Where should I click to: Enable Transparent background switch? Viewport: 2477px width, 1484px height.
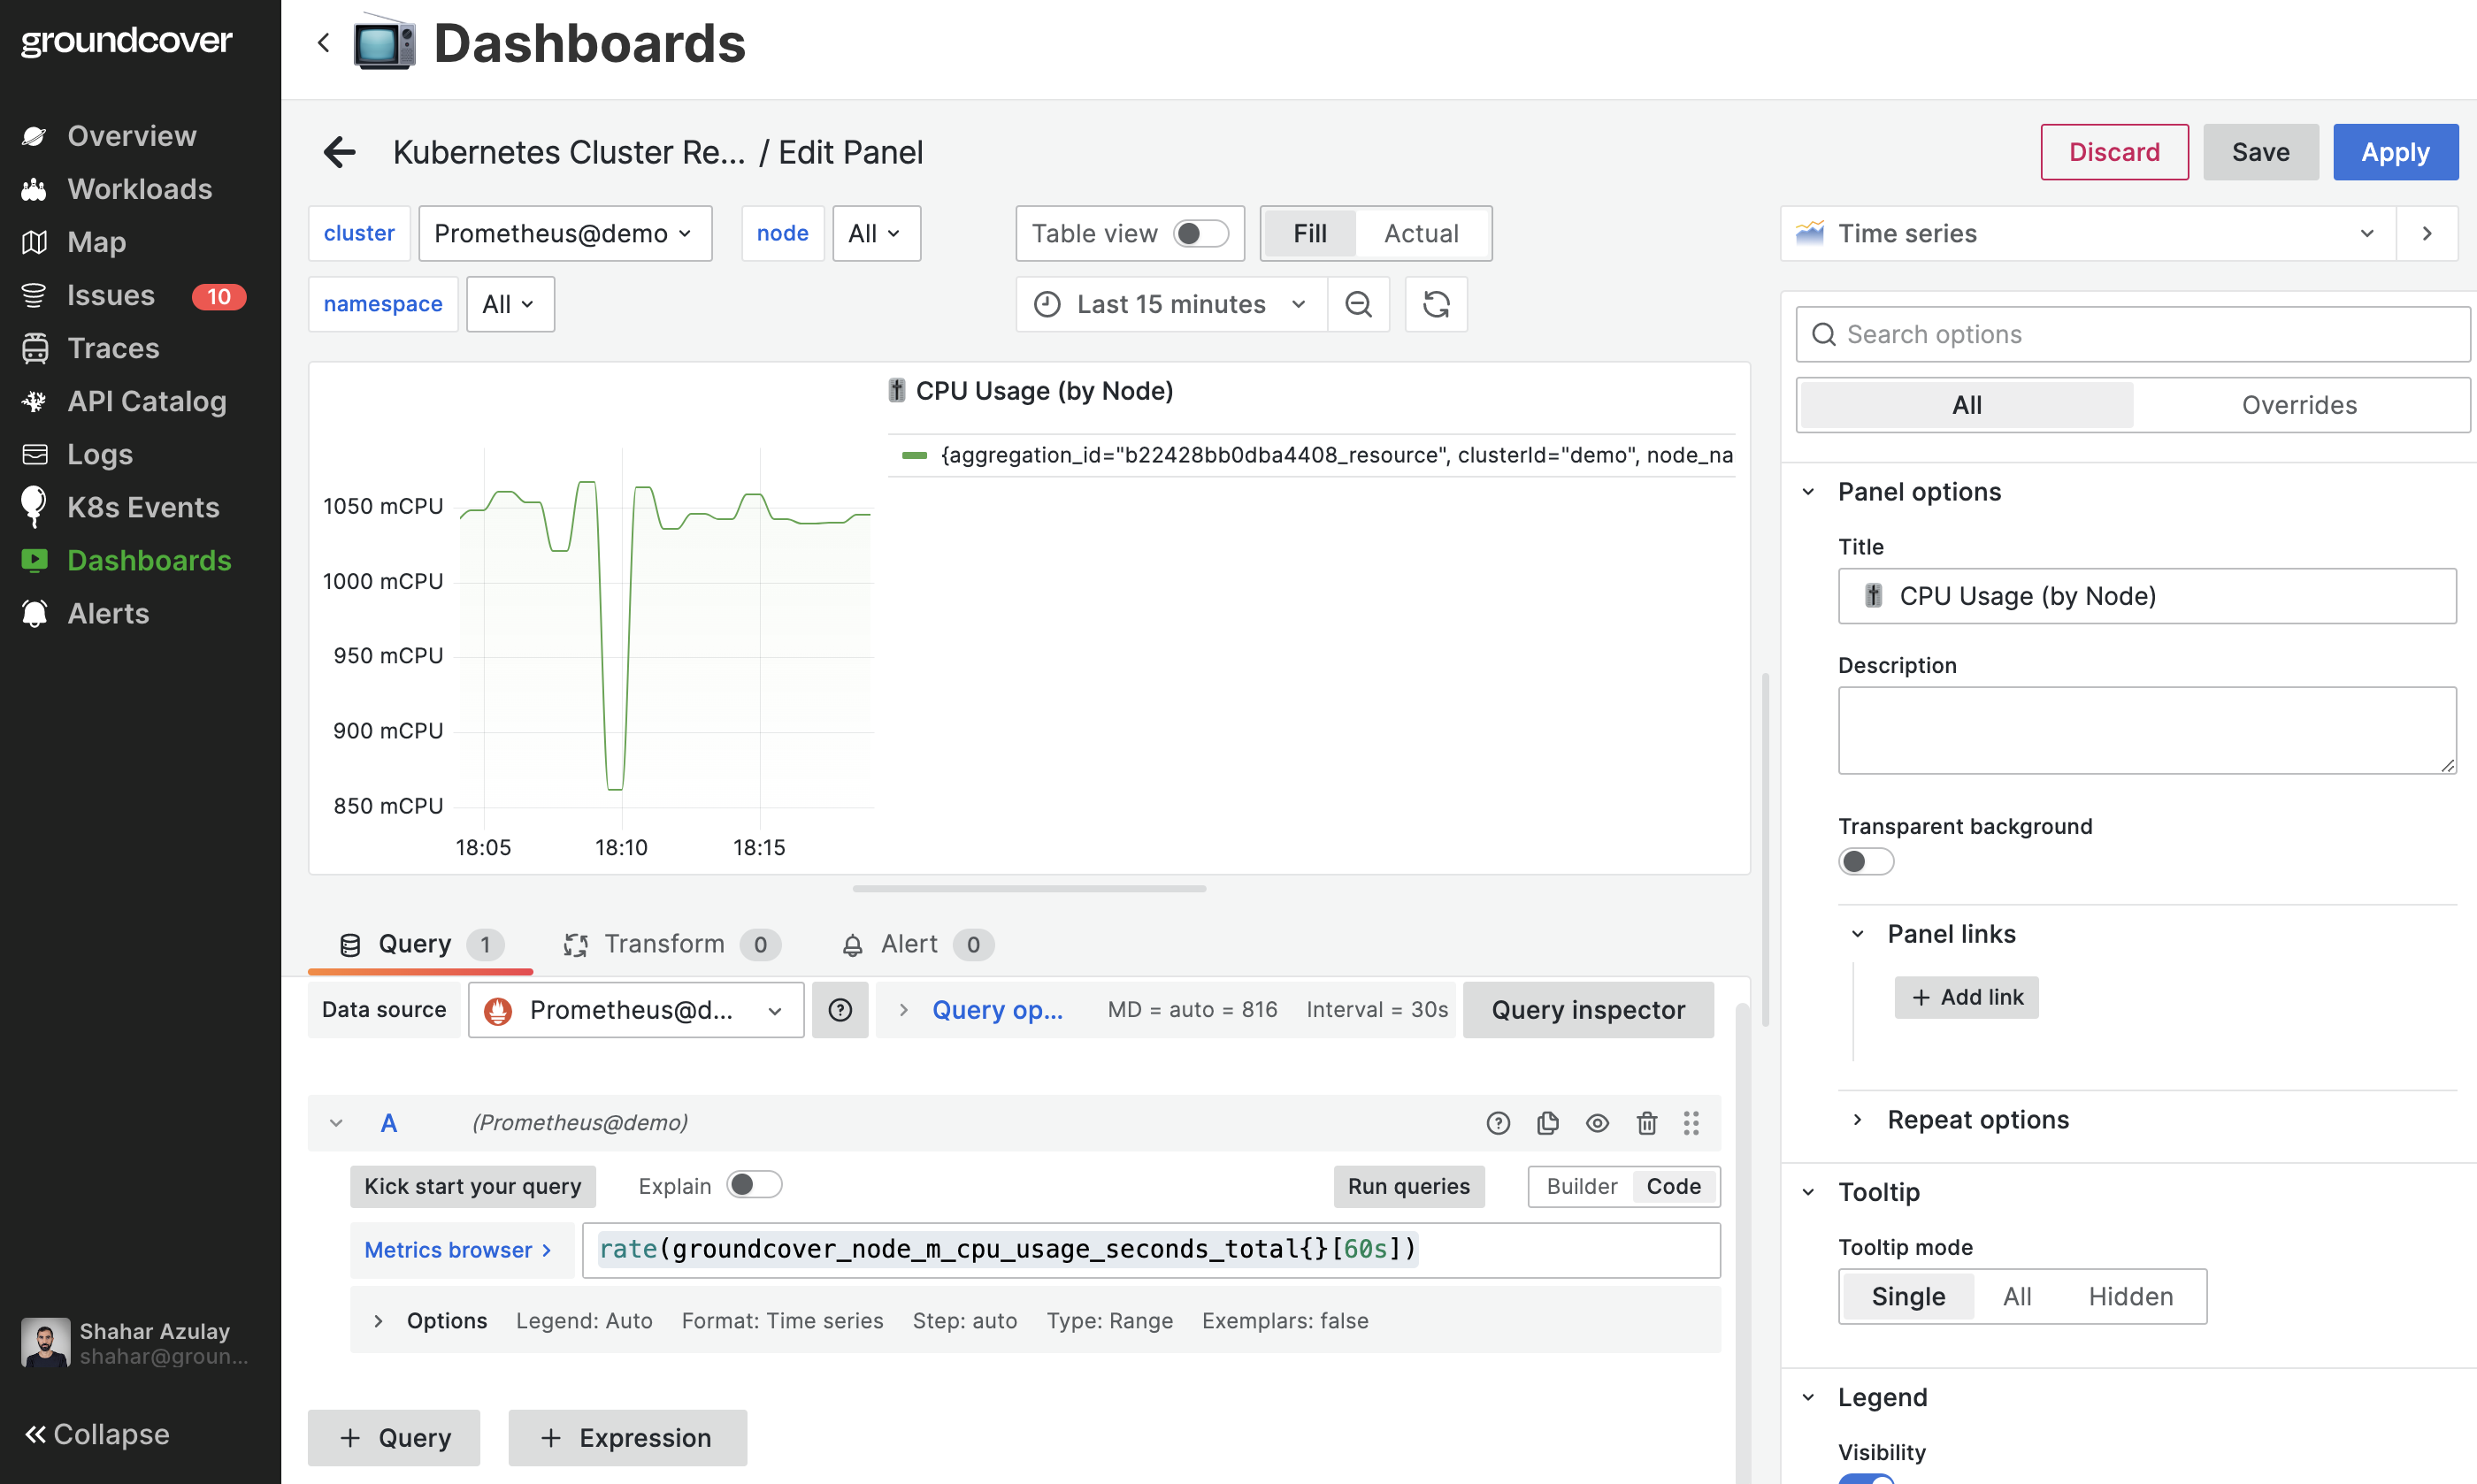[x=1865, y=861]
